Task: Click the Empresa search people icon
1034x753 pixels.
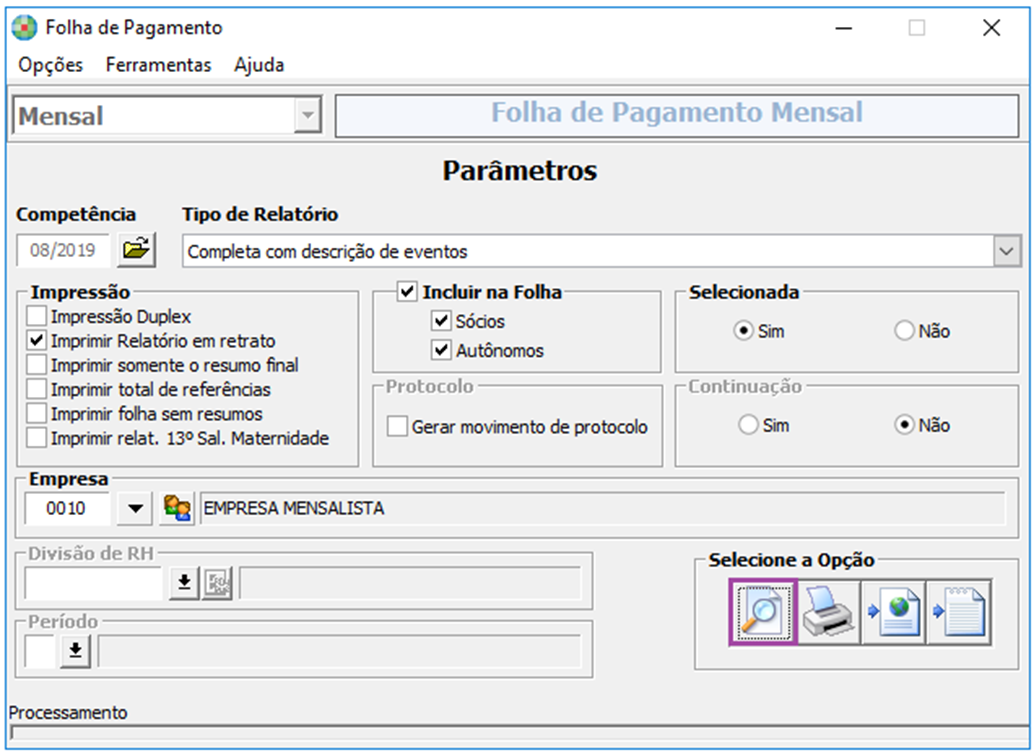Action: point(177,508)
